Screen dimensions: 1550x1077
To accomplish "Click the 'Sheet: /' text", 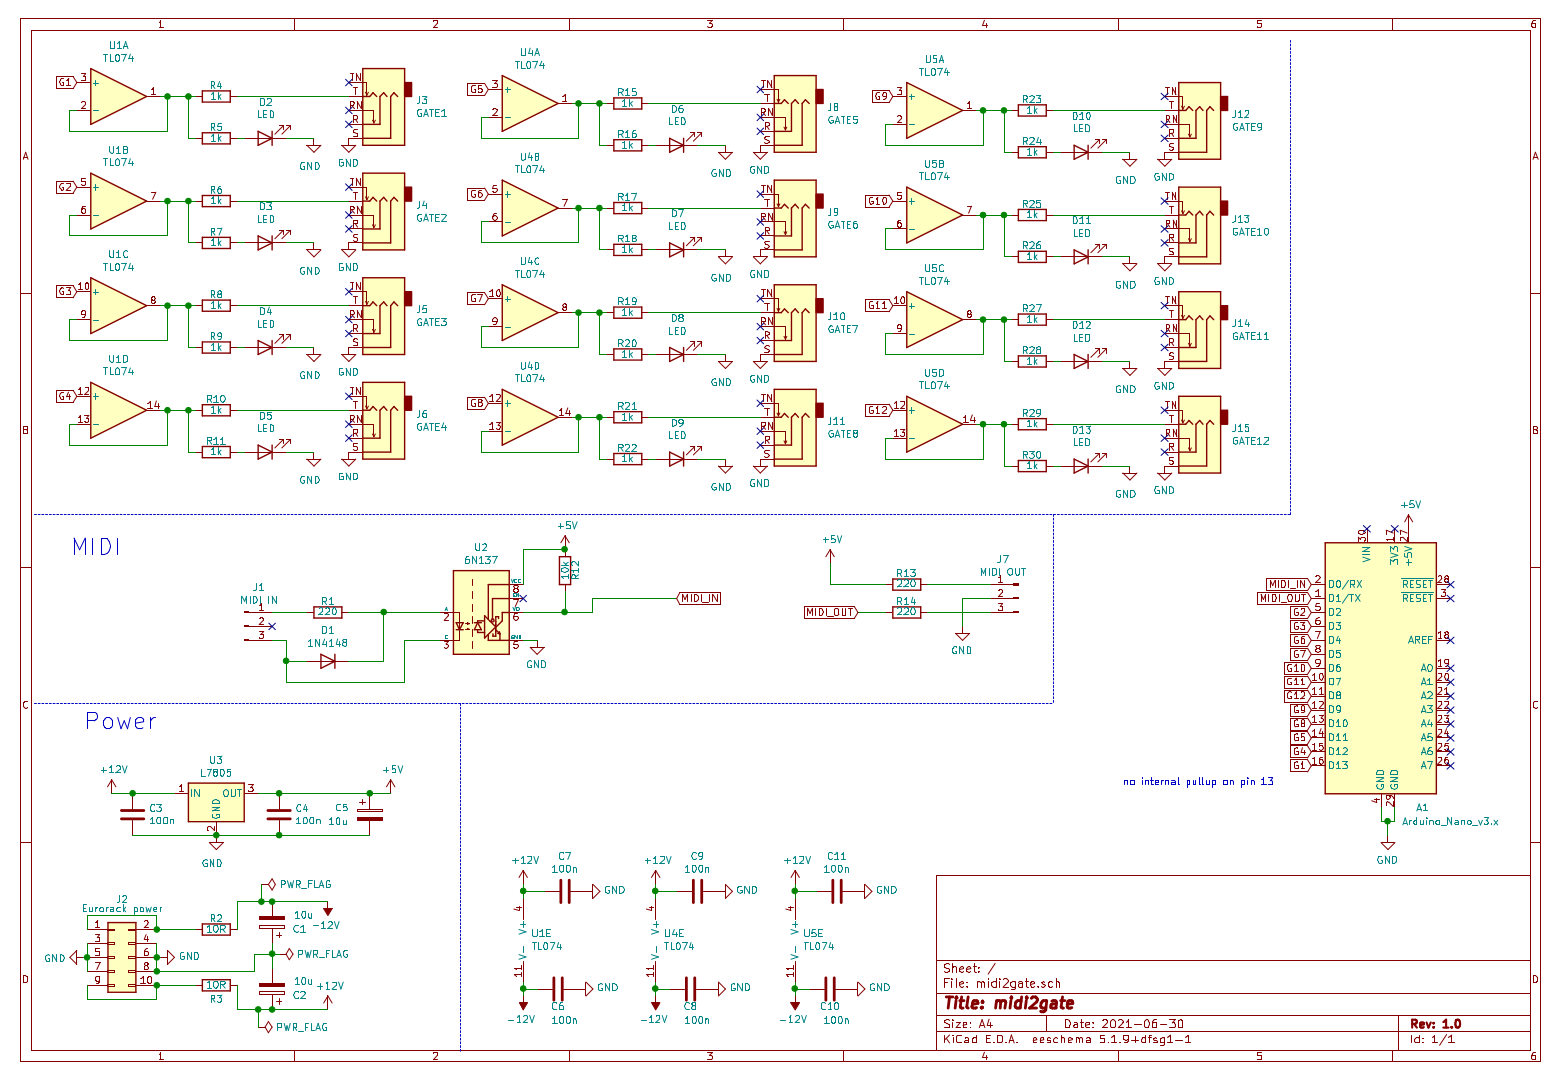I will 969,969.
